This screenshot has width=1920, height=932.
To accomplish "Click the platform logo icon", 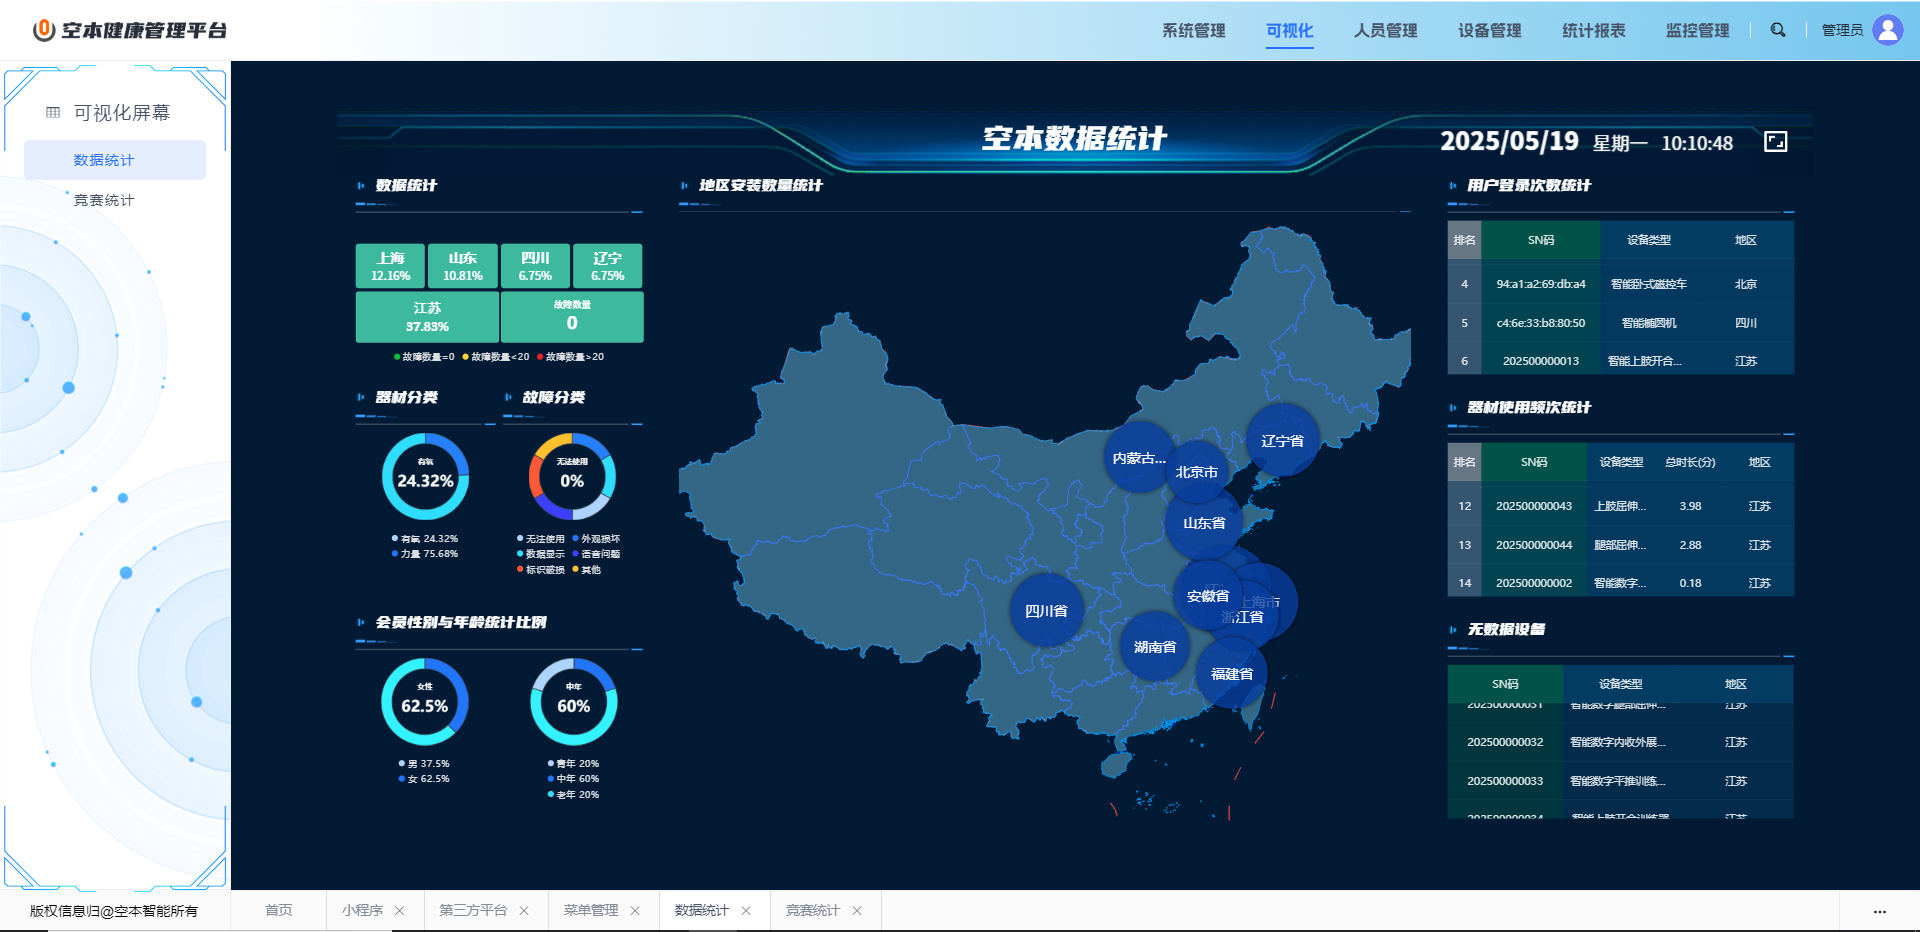I will click(x=43, y=30).
